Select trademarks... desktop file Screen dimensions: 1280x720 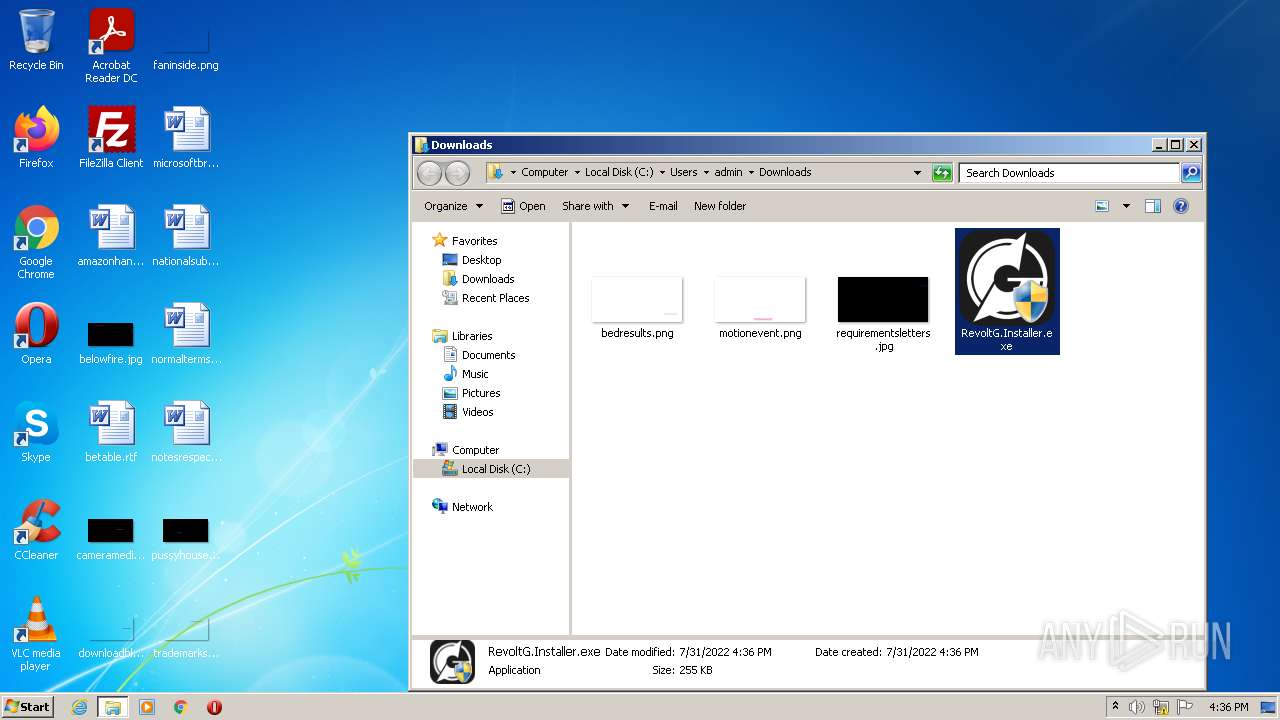(x=186, y=636)
